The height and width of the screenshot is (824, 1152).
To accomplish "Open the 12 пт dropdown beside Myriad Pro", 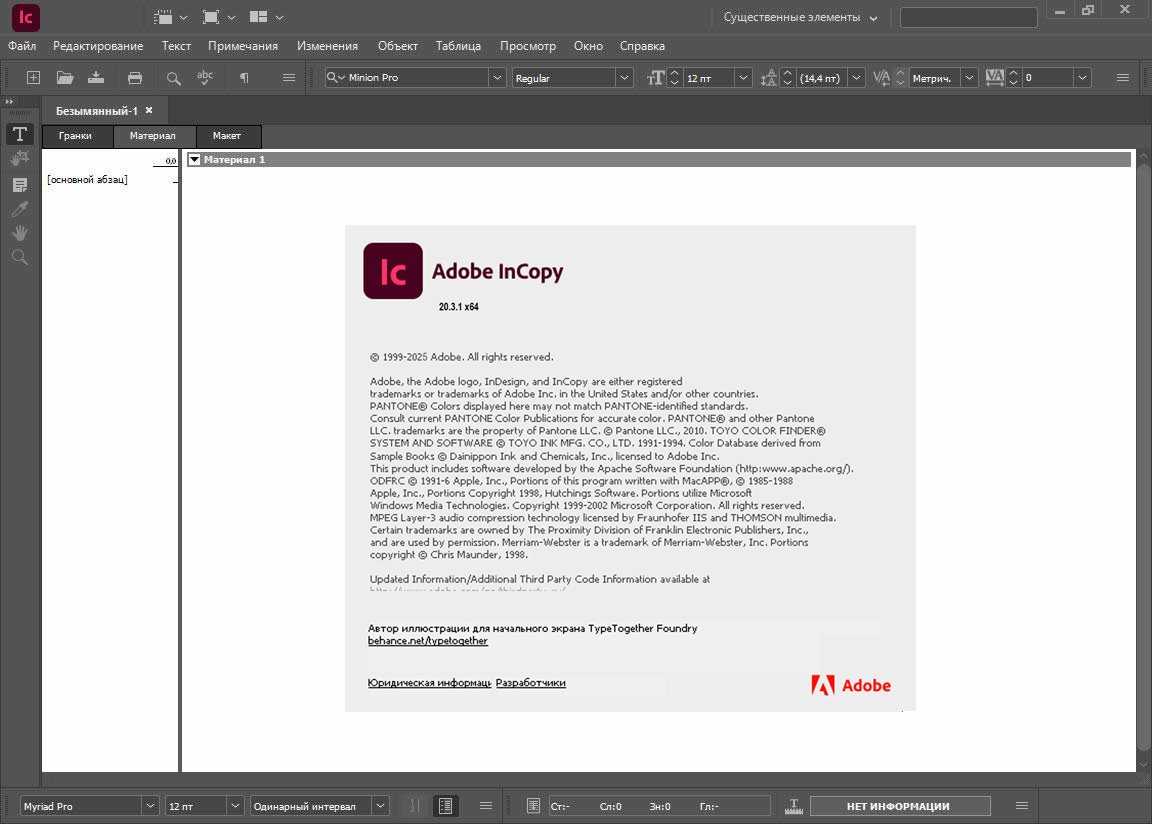I will [235, 806].
